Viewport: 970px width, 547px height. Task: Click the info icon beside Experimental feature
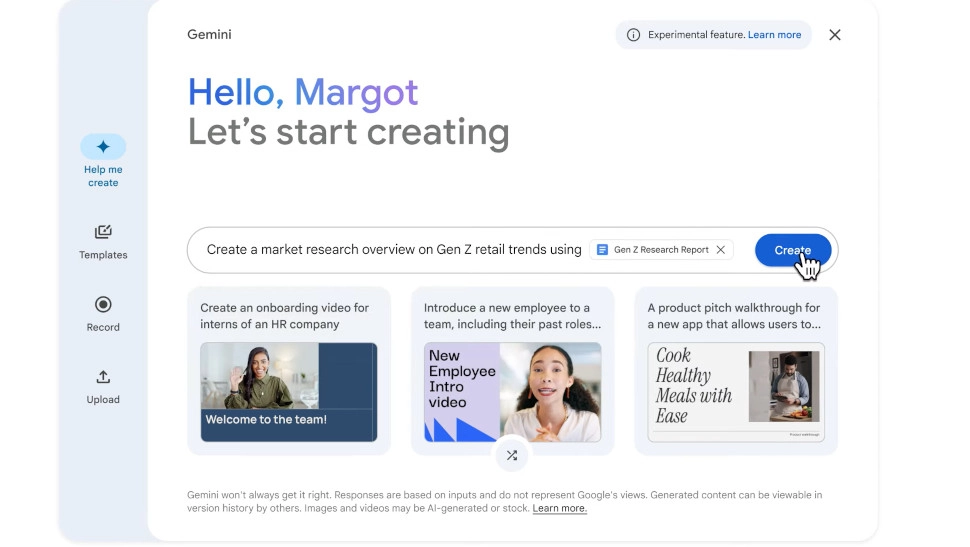click(633, 35)
